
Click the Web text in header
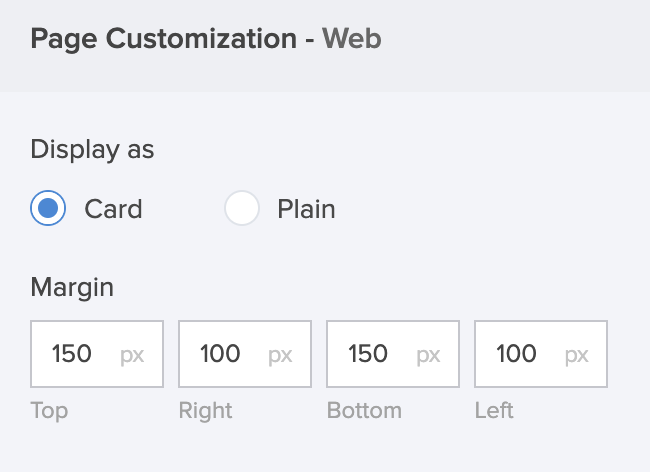pos(351,40)
